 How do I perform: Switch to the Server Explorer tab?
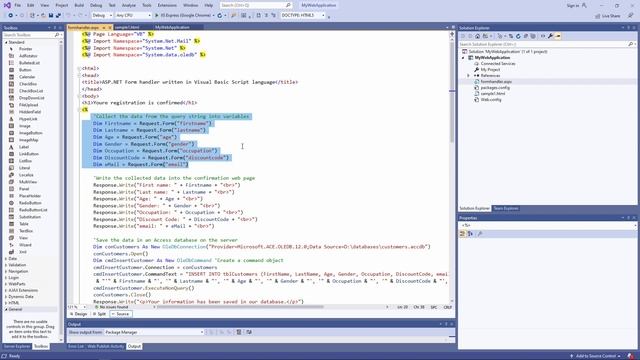tap(17, 347)
